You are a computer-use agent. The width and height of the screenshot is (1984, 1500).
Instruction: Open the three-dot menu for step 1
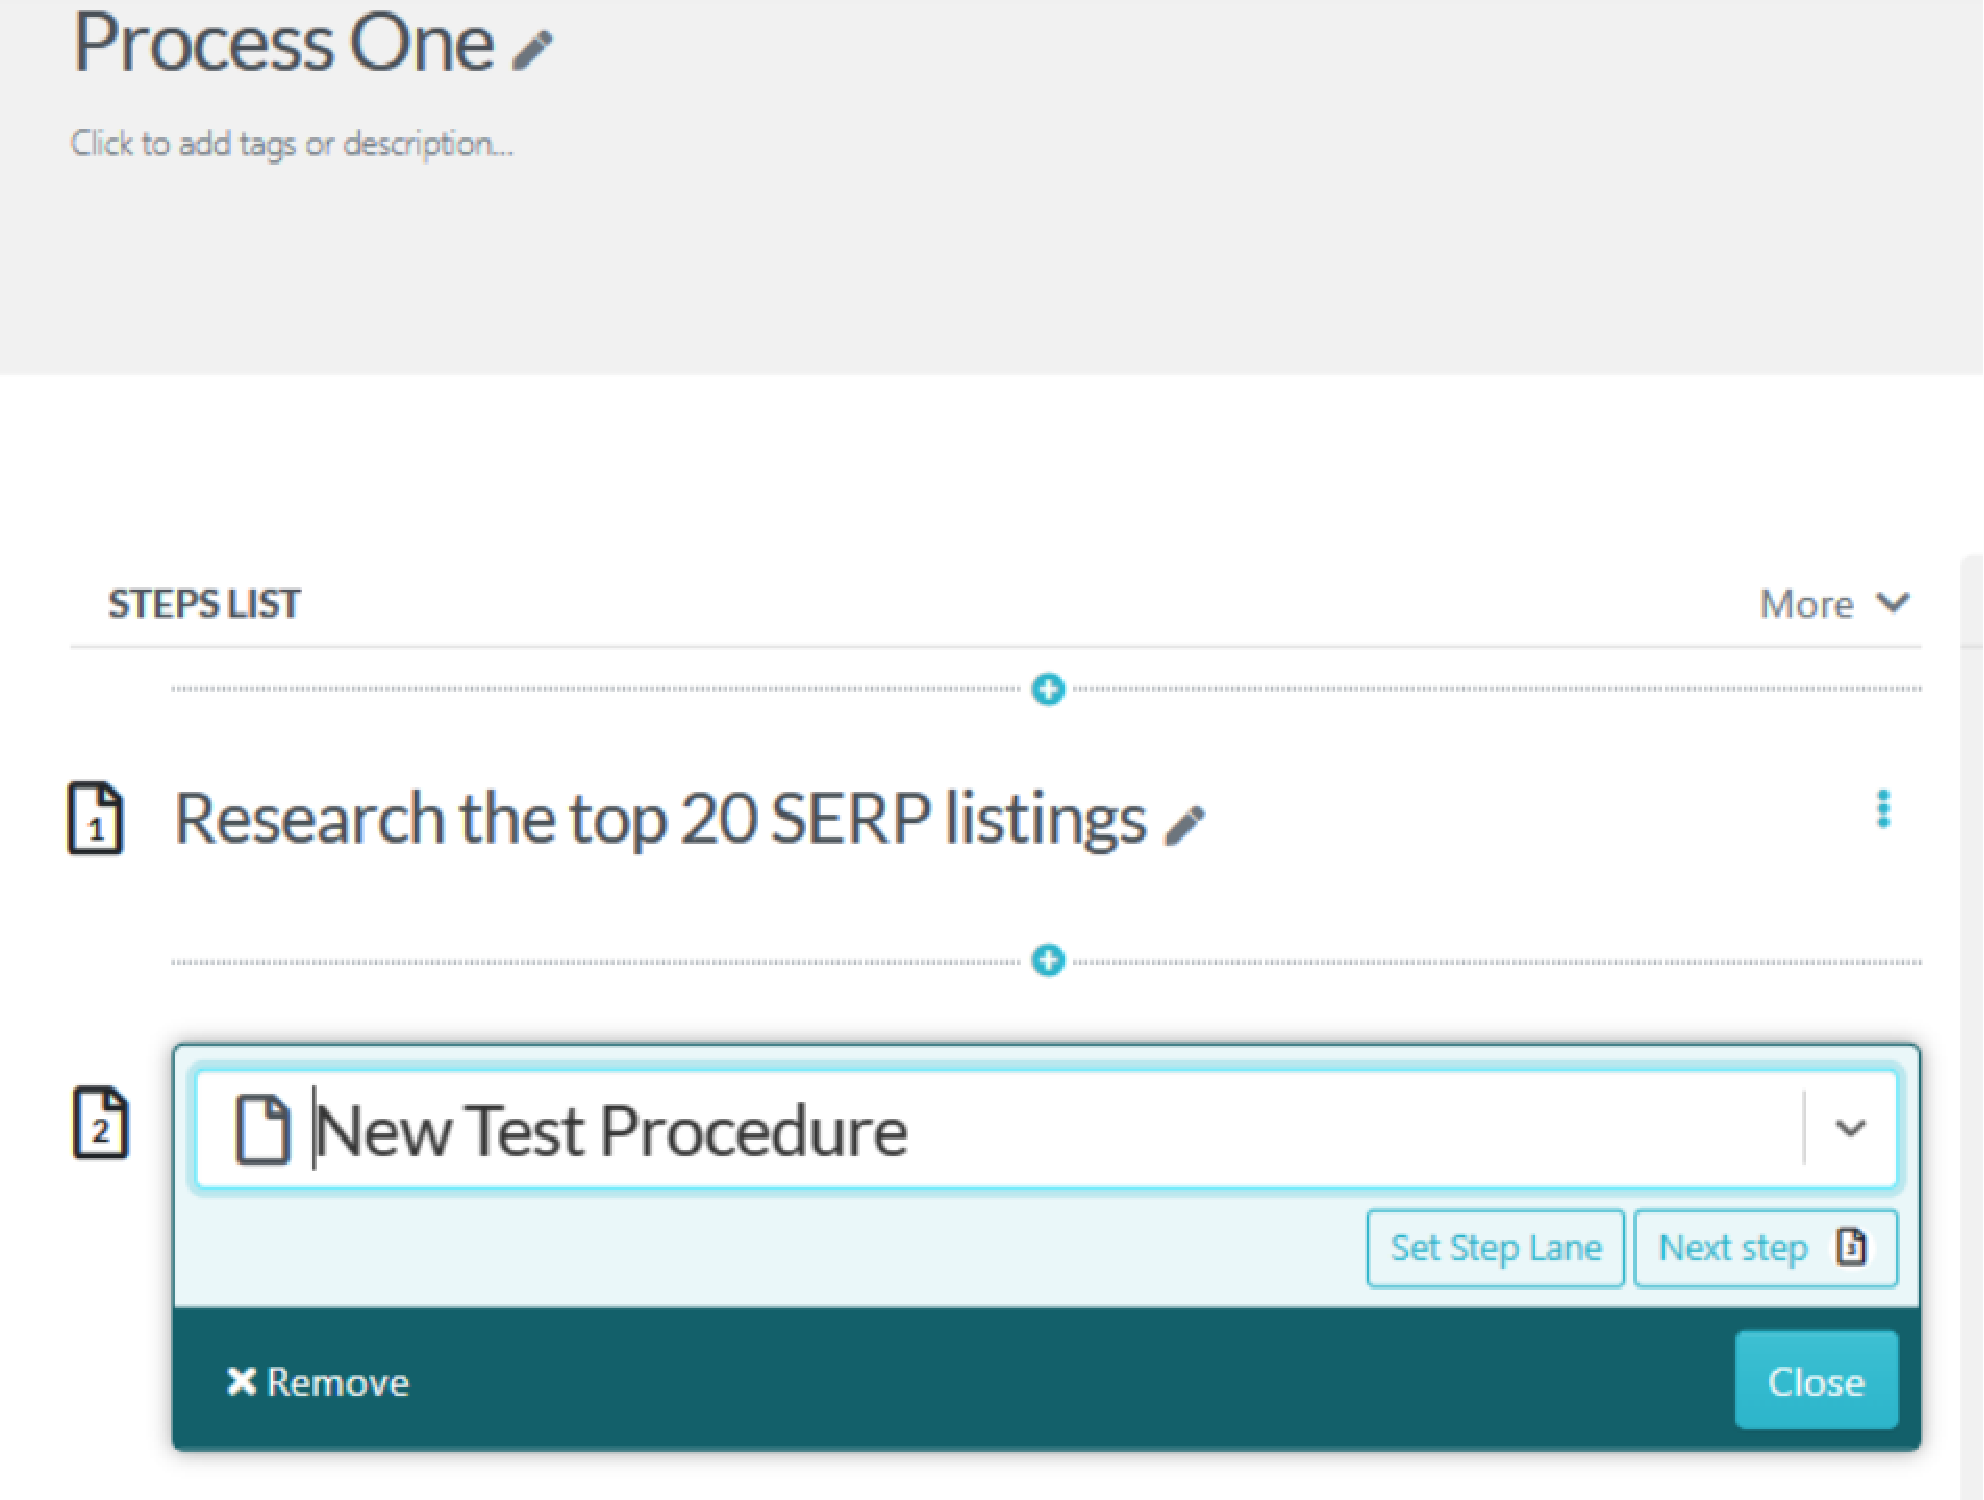[1883, 810]
